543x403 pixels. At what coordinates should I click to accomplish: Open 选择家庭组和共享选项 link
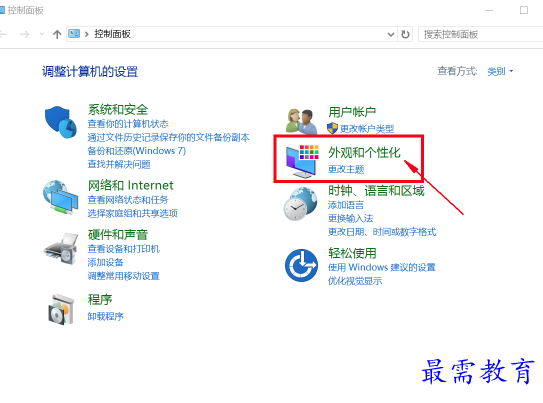pos(132,213)
